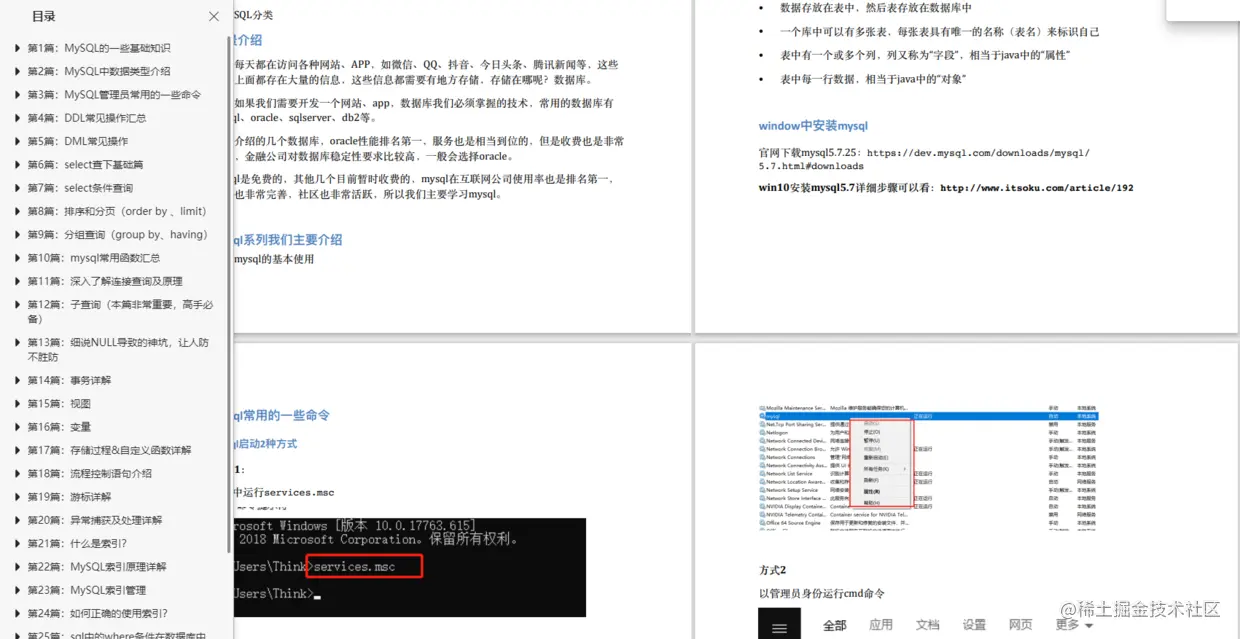Close the 目录 sidebar panel
The width and height of the screenshot is (1240, 639).
pyautogui.click(x=214, y=16)
